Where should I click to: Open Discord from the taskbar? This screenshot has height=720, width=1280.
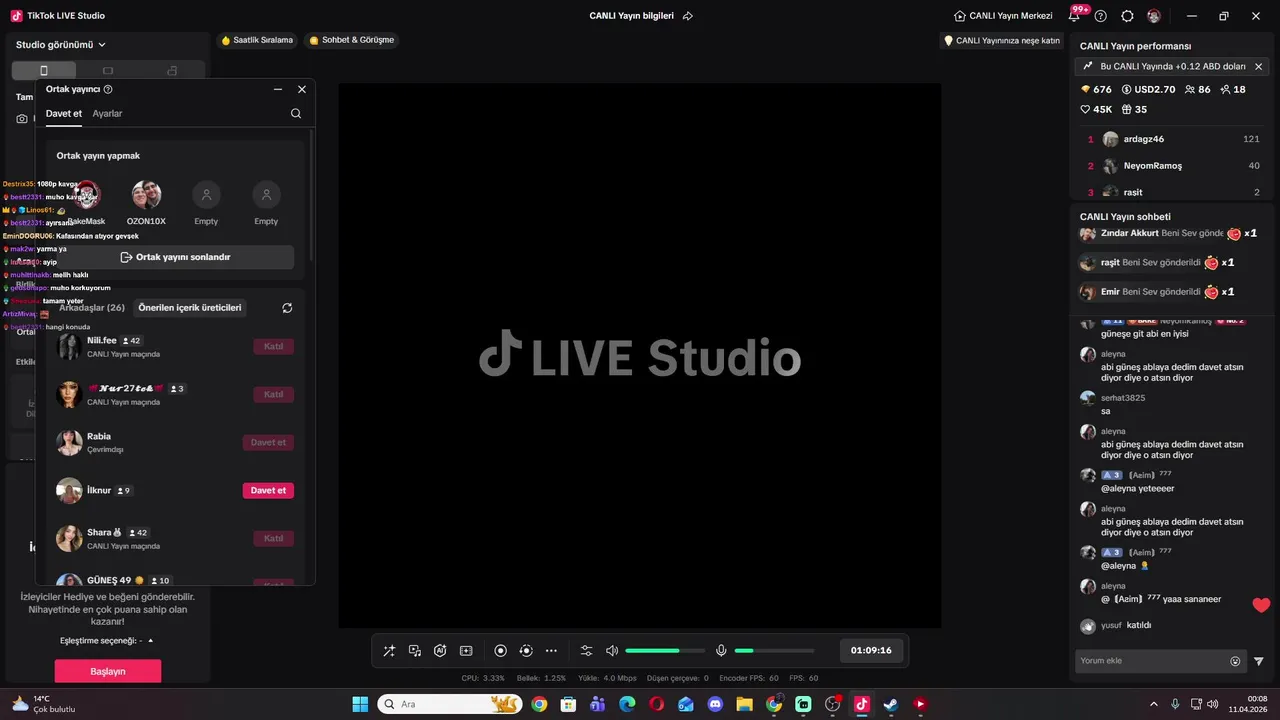[x=715, y=704]
